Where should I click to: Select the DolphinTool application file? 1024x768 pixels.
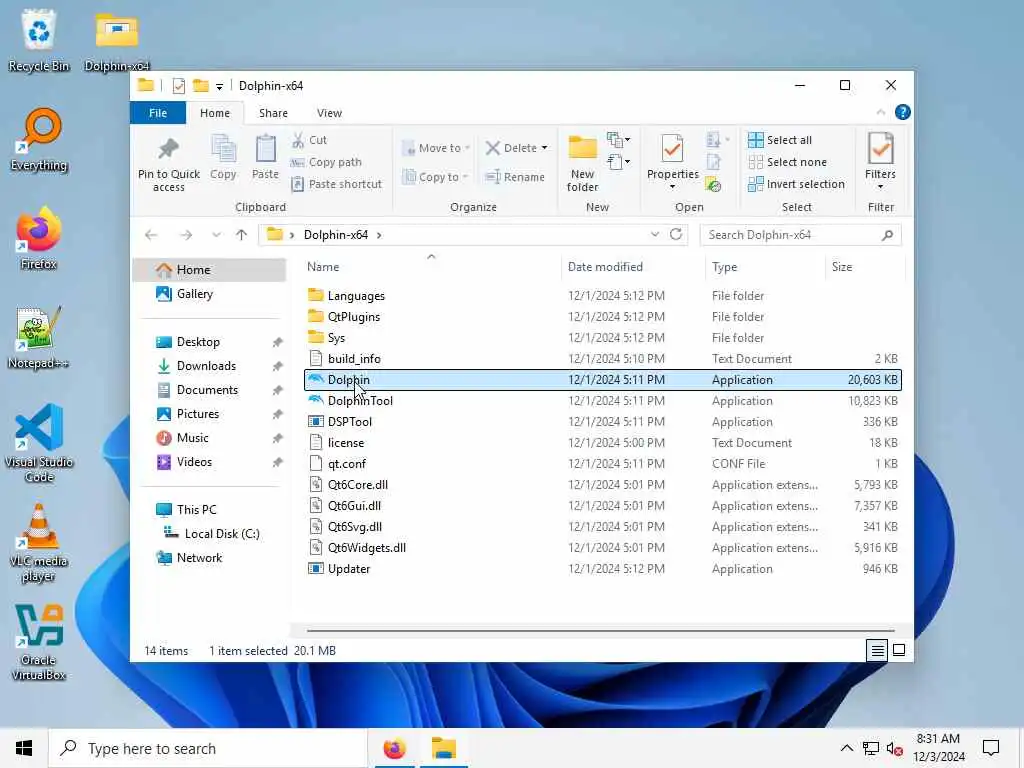[602, 401]
